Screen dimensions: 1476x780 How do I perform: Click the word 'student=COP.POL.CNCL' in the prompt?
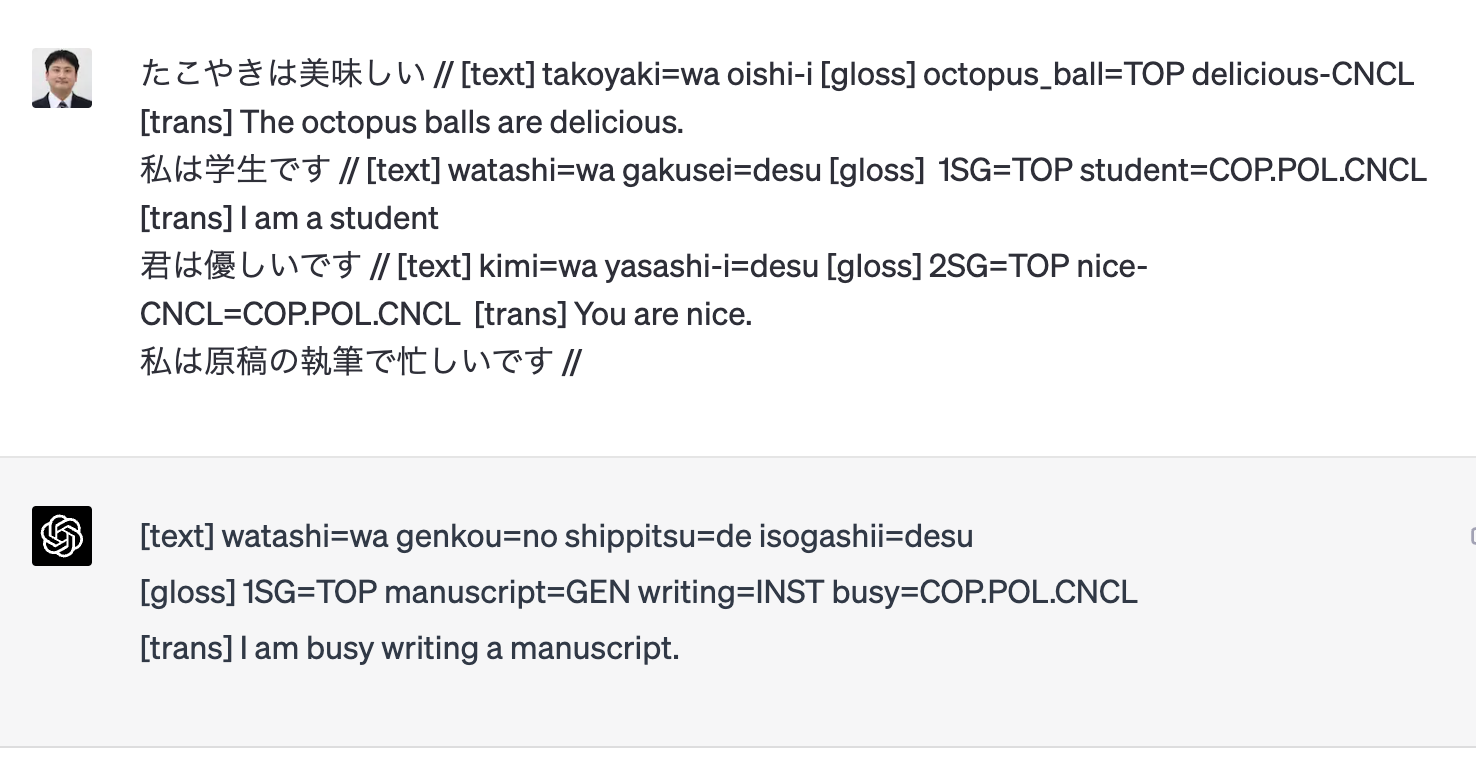tap(1253, 170)
